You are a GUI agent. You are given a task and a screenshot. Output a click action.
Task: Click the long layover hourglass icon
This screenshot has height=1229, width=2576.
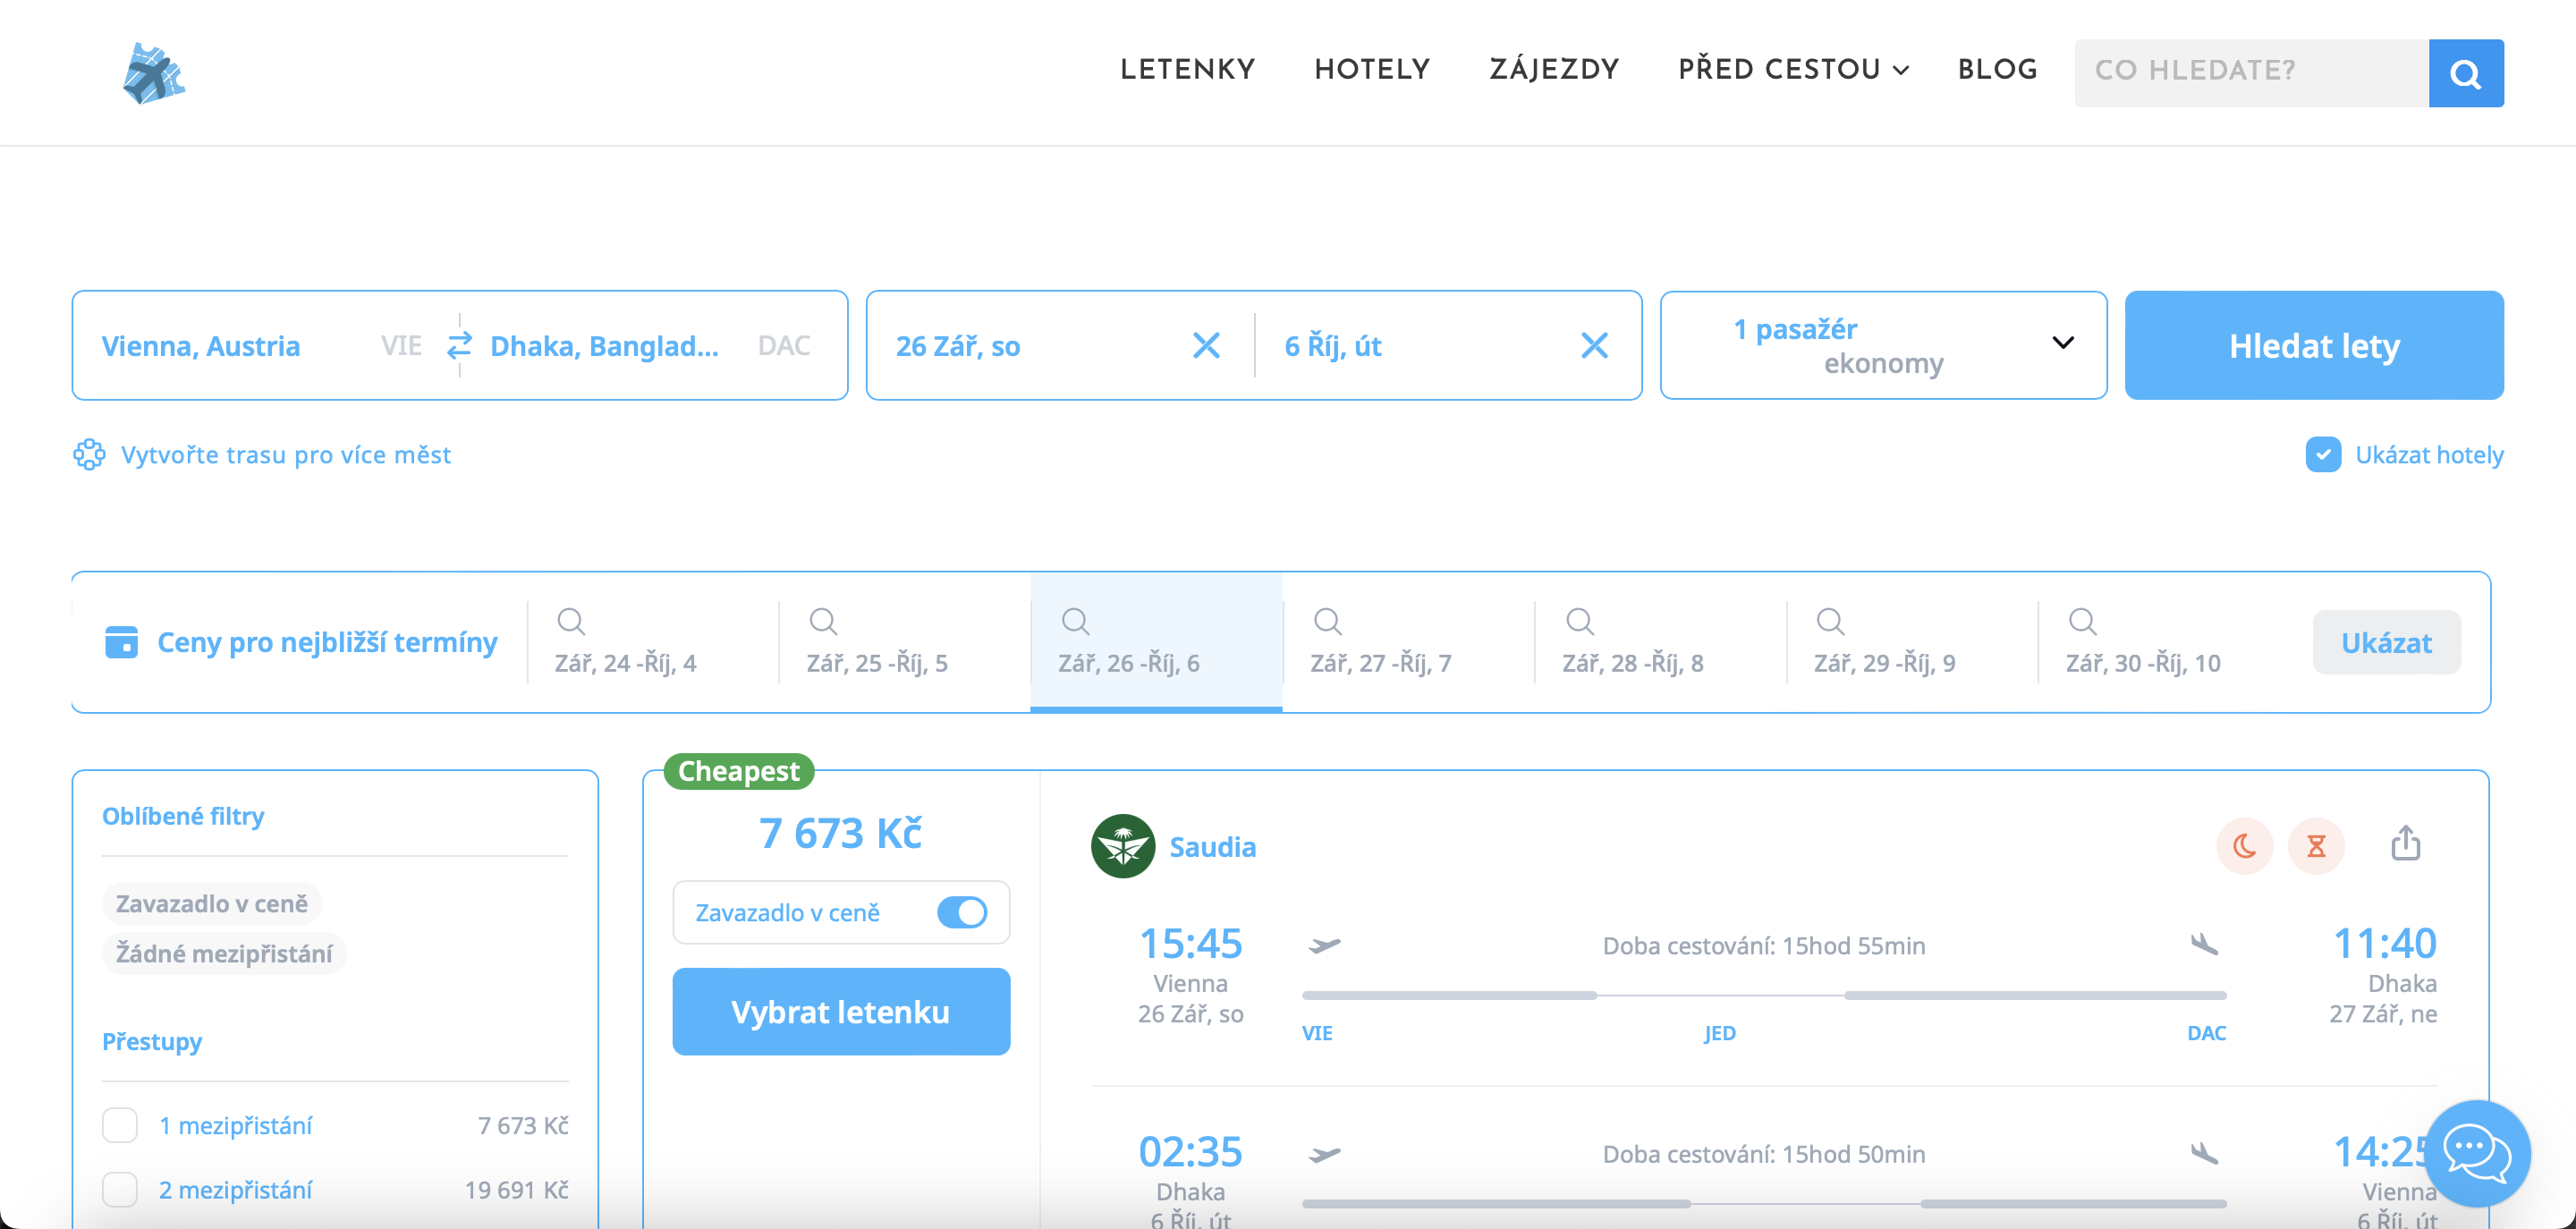[x=2315, y=846]
